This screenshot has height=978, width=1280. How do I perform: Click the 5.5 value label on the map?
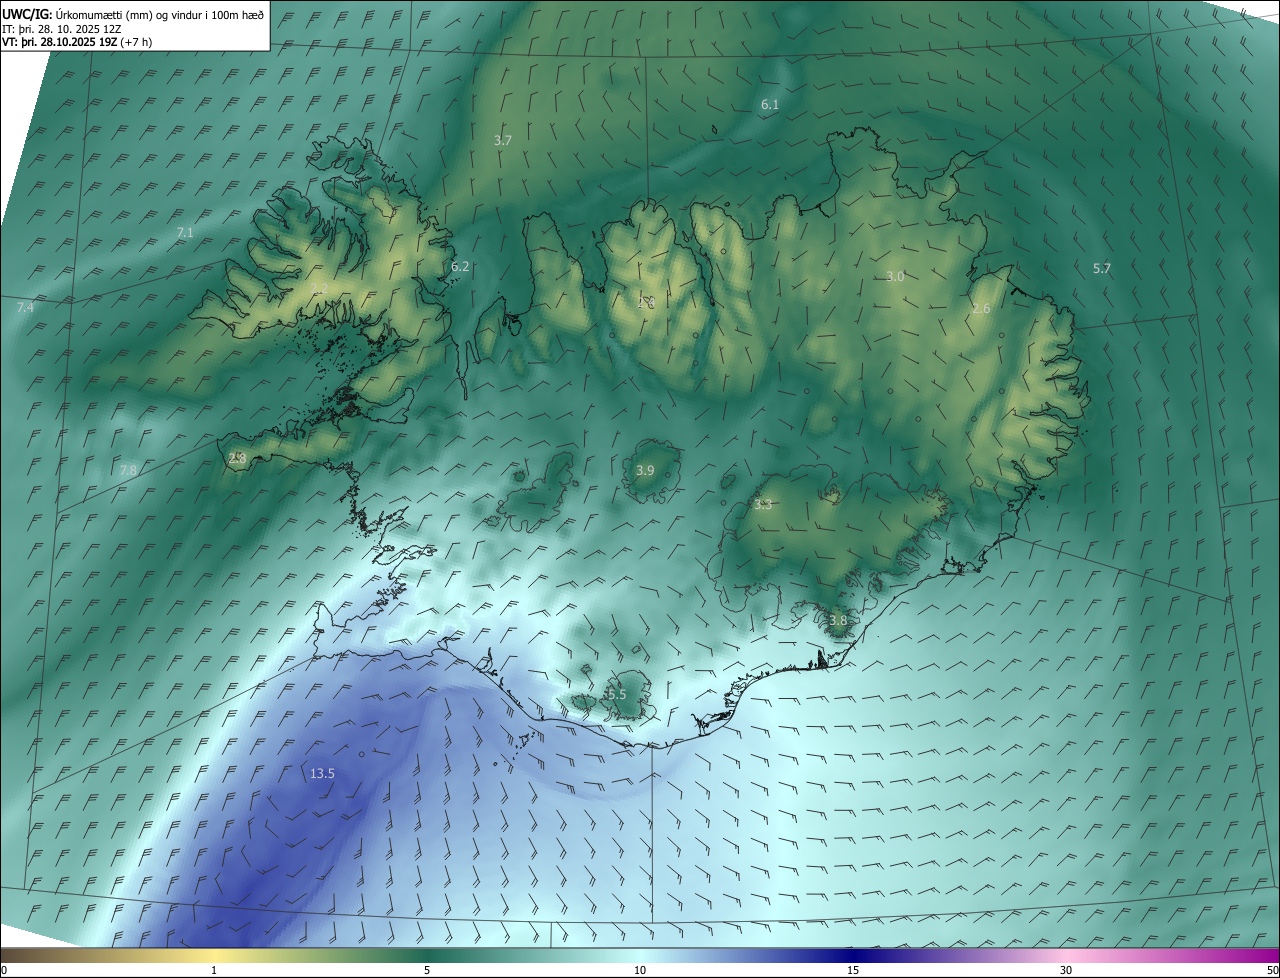[617, 695]
